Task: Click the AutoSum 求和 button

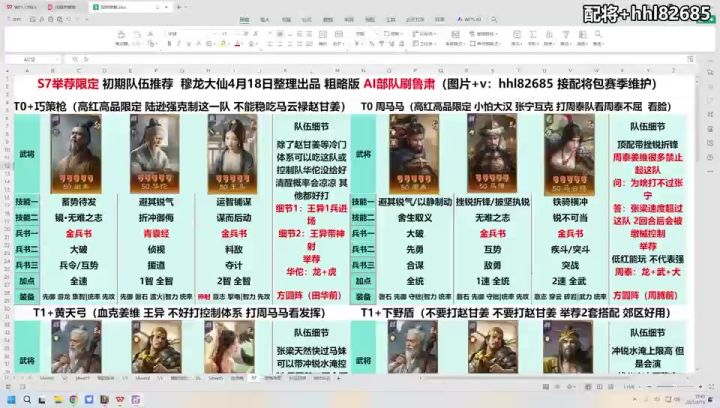Action: coord(533,38)
